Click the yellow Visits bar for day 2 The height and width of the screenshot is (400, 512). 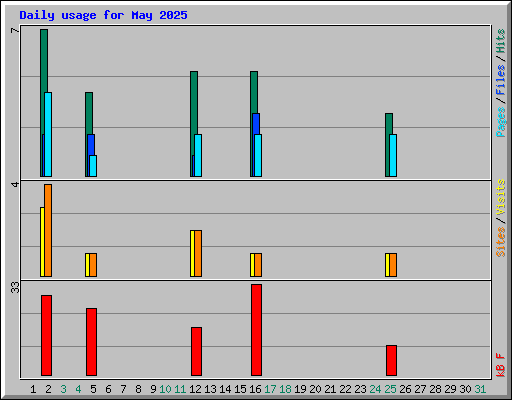coord(42,242)
